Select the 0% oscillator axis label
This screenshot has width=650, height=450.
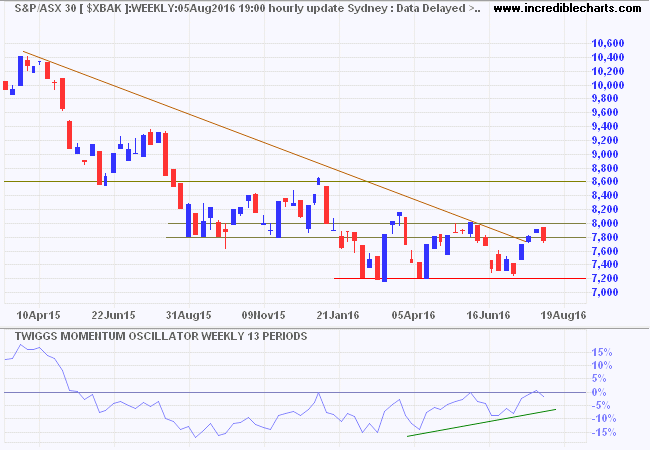[x=599, y=392]
